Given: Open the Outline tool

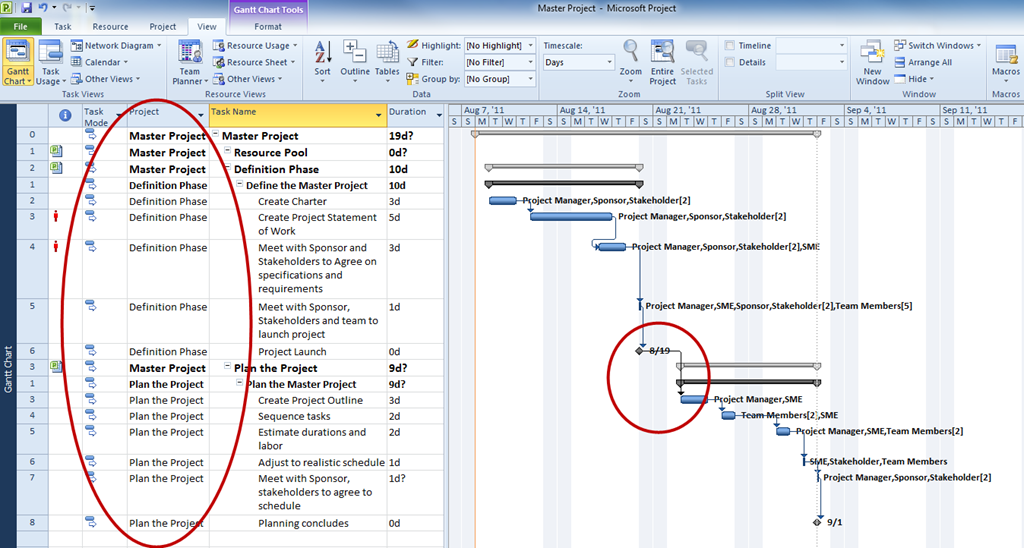Looking at the screenshot, I should [x=355, y=62].
